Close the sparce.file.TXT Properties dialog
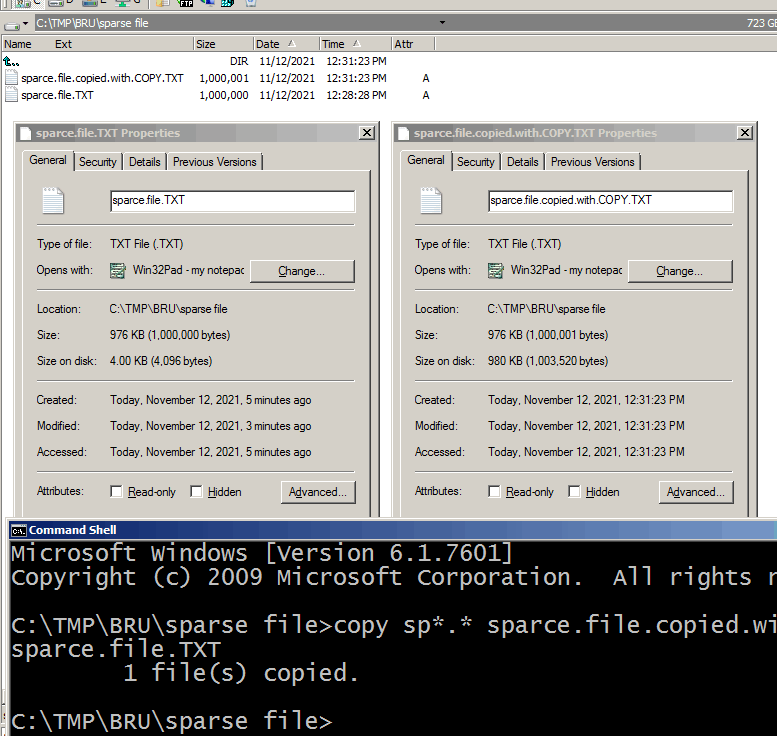This screenshot has height=736, width=777. (367, 133)
